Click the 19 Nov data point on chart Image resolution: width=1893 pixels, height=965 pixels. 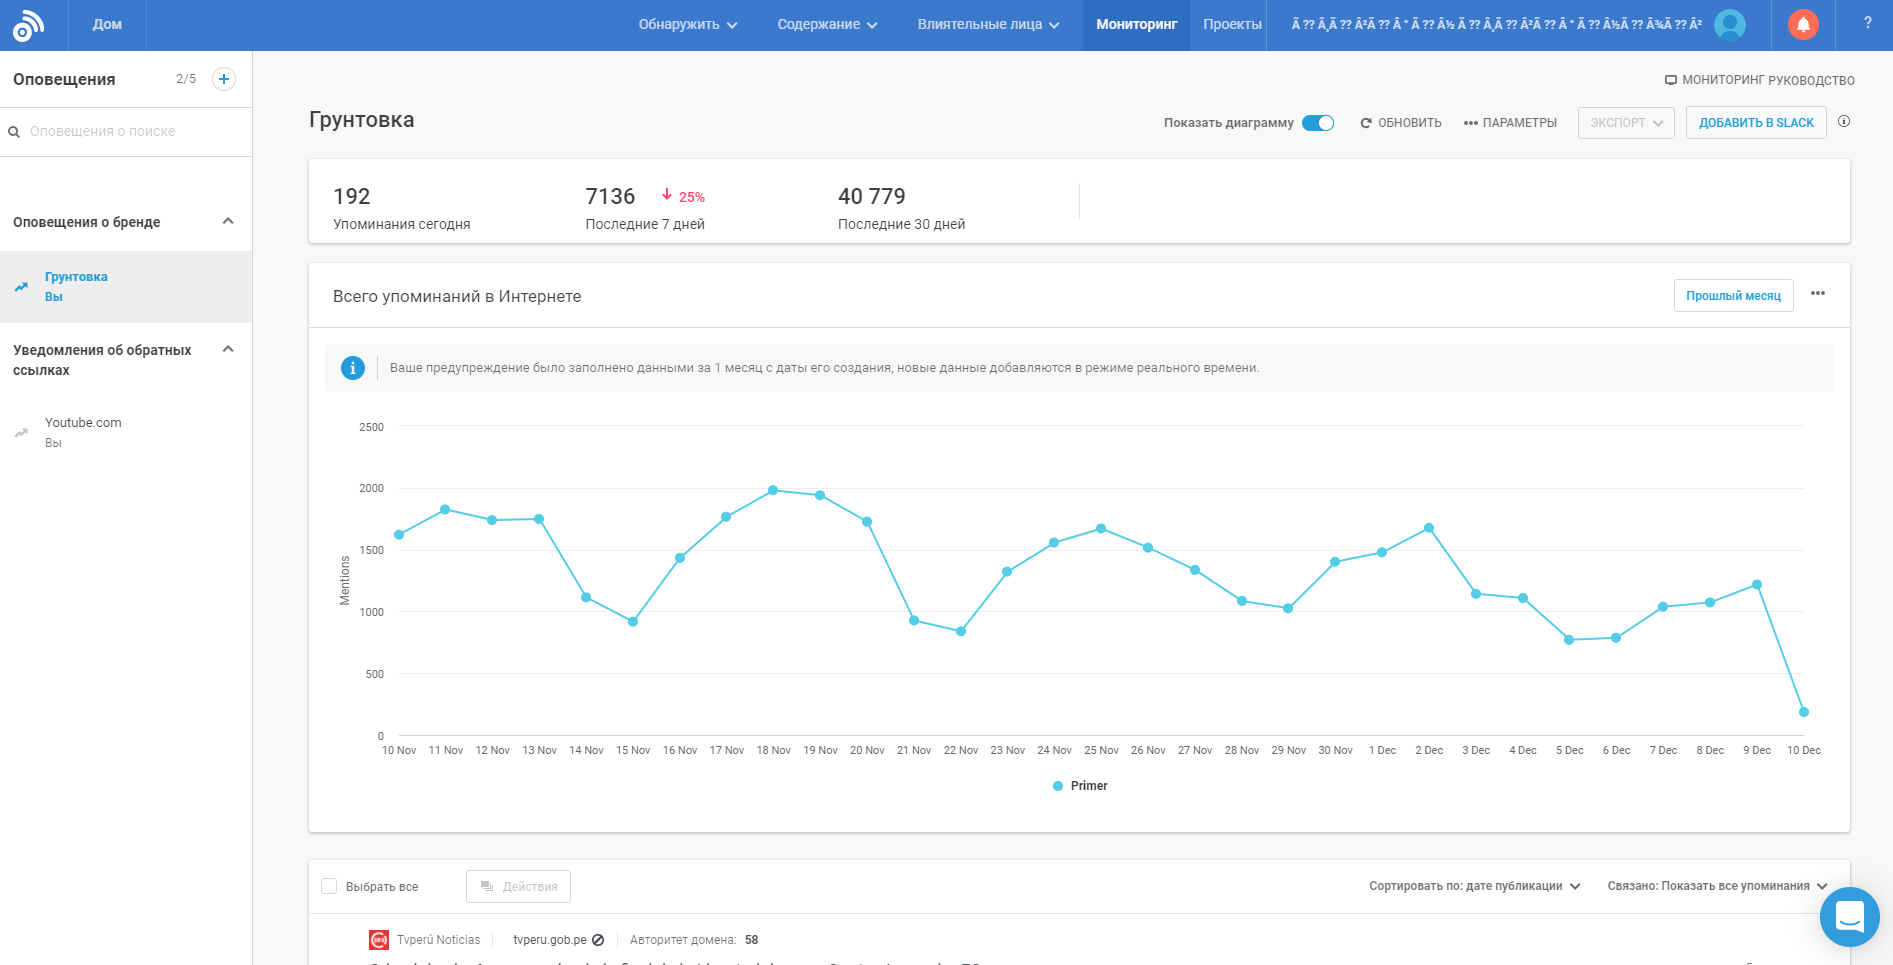pyautogui.click(x=820, y=495)
